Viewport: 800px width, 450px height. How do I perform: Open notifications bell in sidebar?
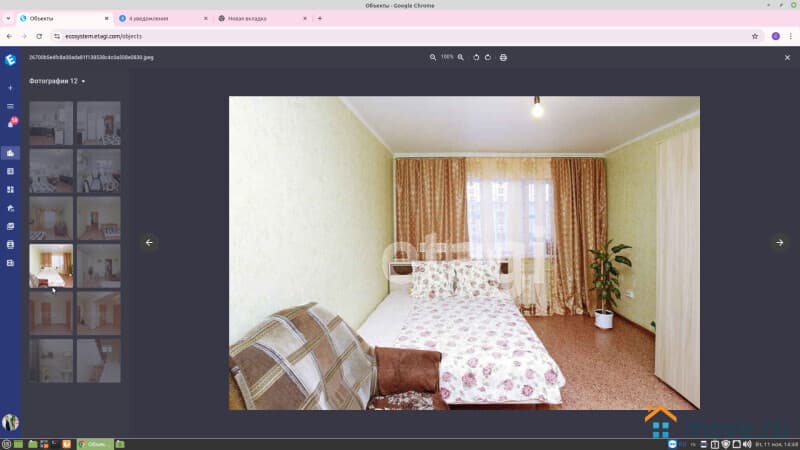point(11,124)
